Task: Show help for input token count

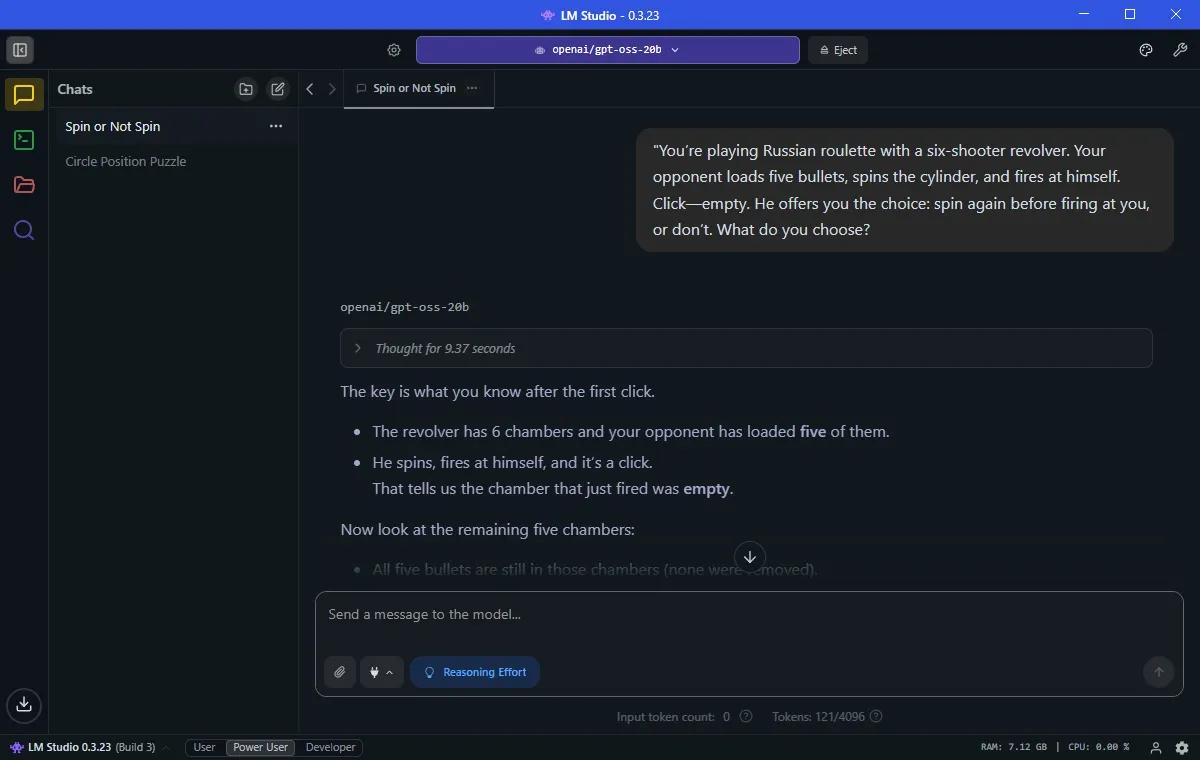Action: [x=748, y=717]
